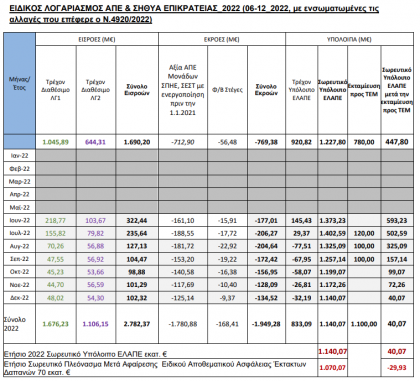Image resolution: width=420 pixels, height=381 pixels.
Task: Click the 120,00 disbursement cell for Ιουλ-22
Action: point(364,233)
